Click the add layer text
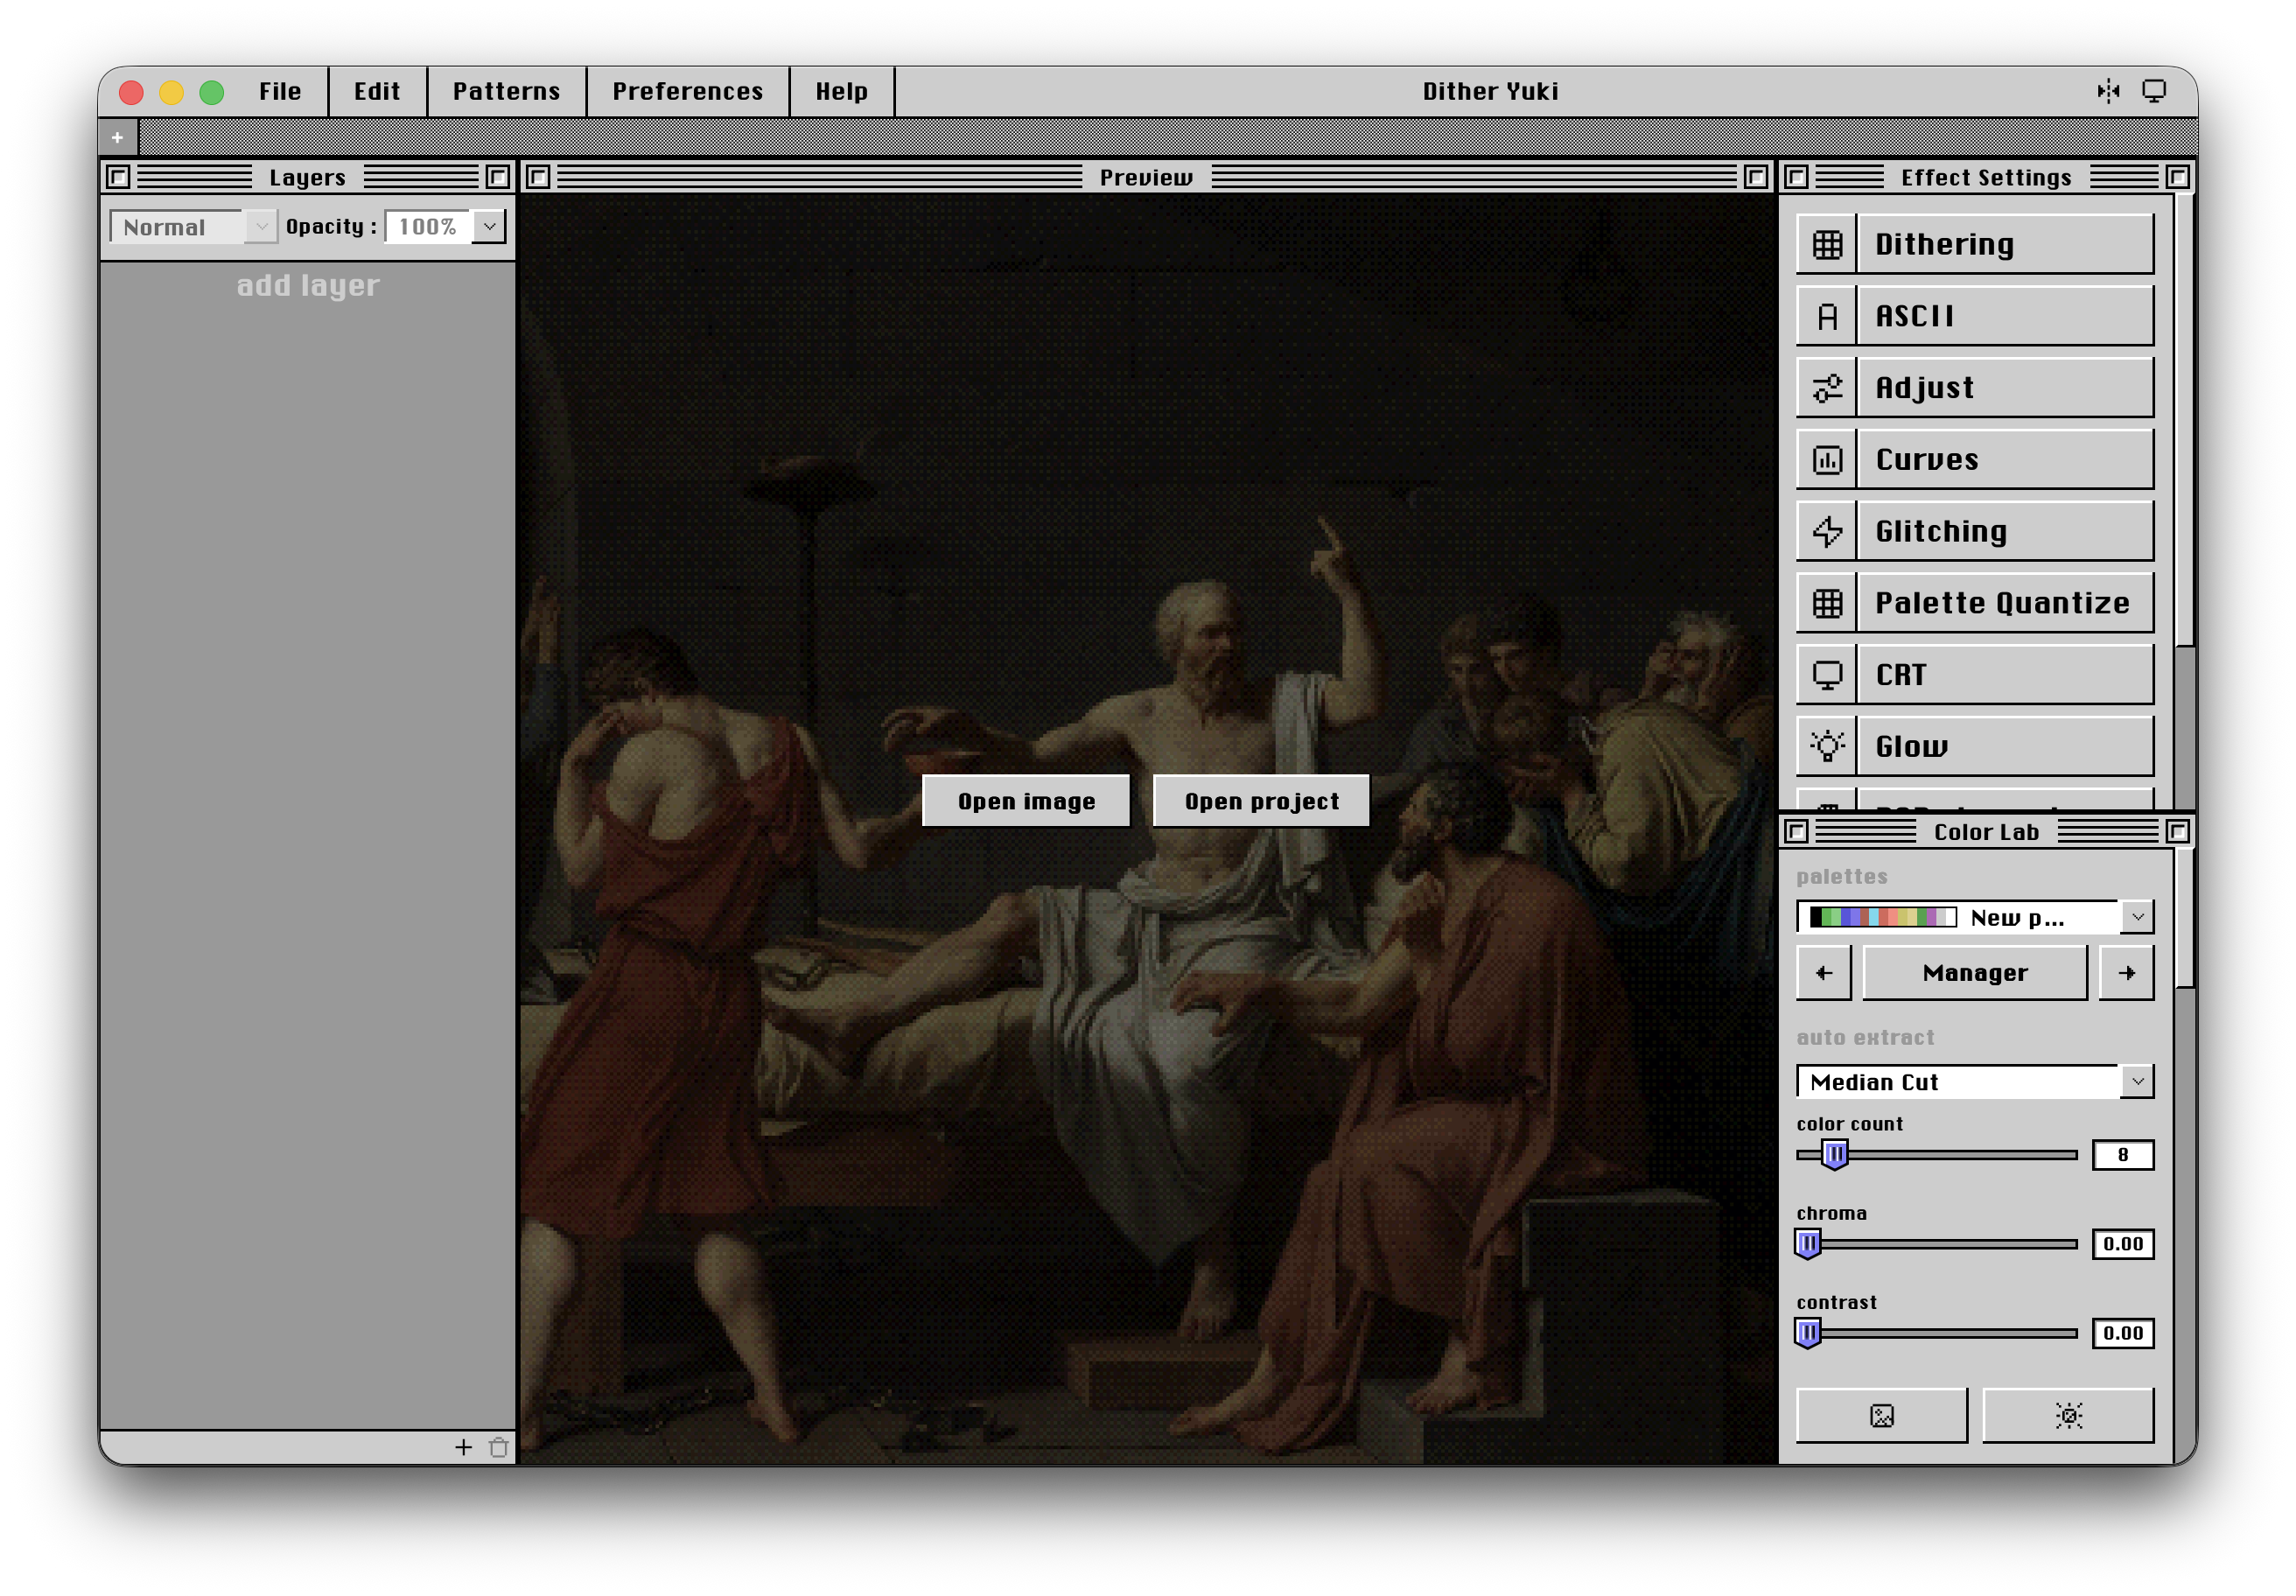Screen dimensions: 2296x1596 (308, 286)
